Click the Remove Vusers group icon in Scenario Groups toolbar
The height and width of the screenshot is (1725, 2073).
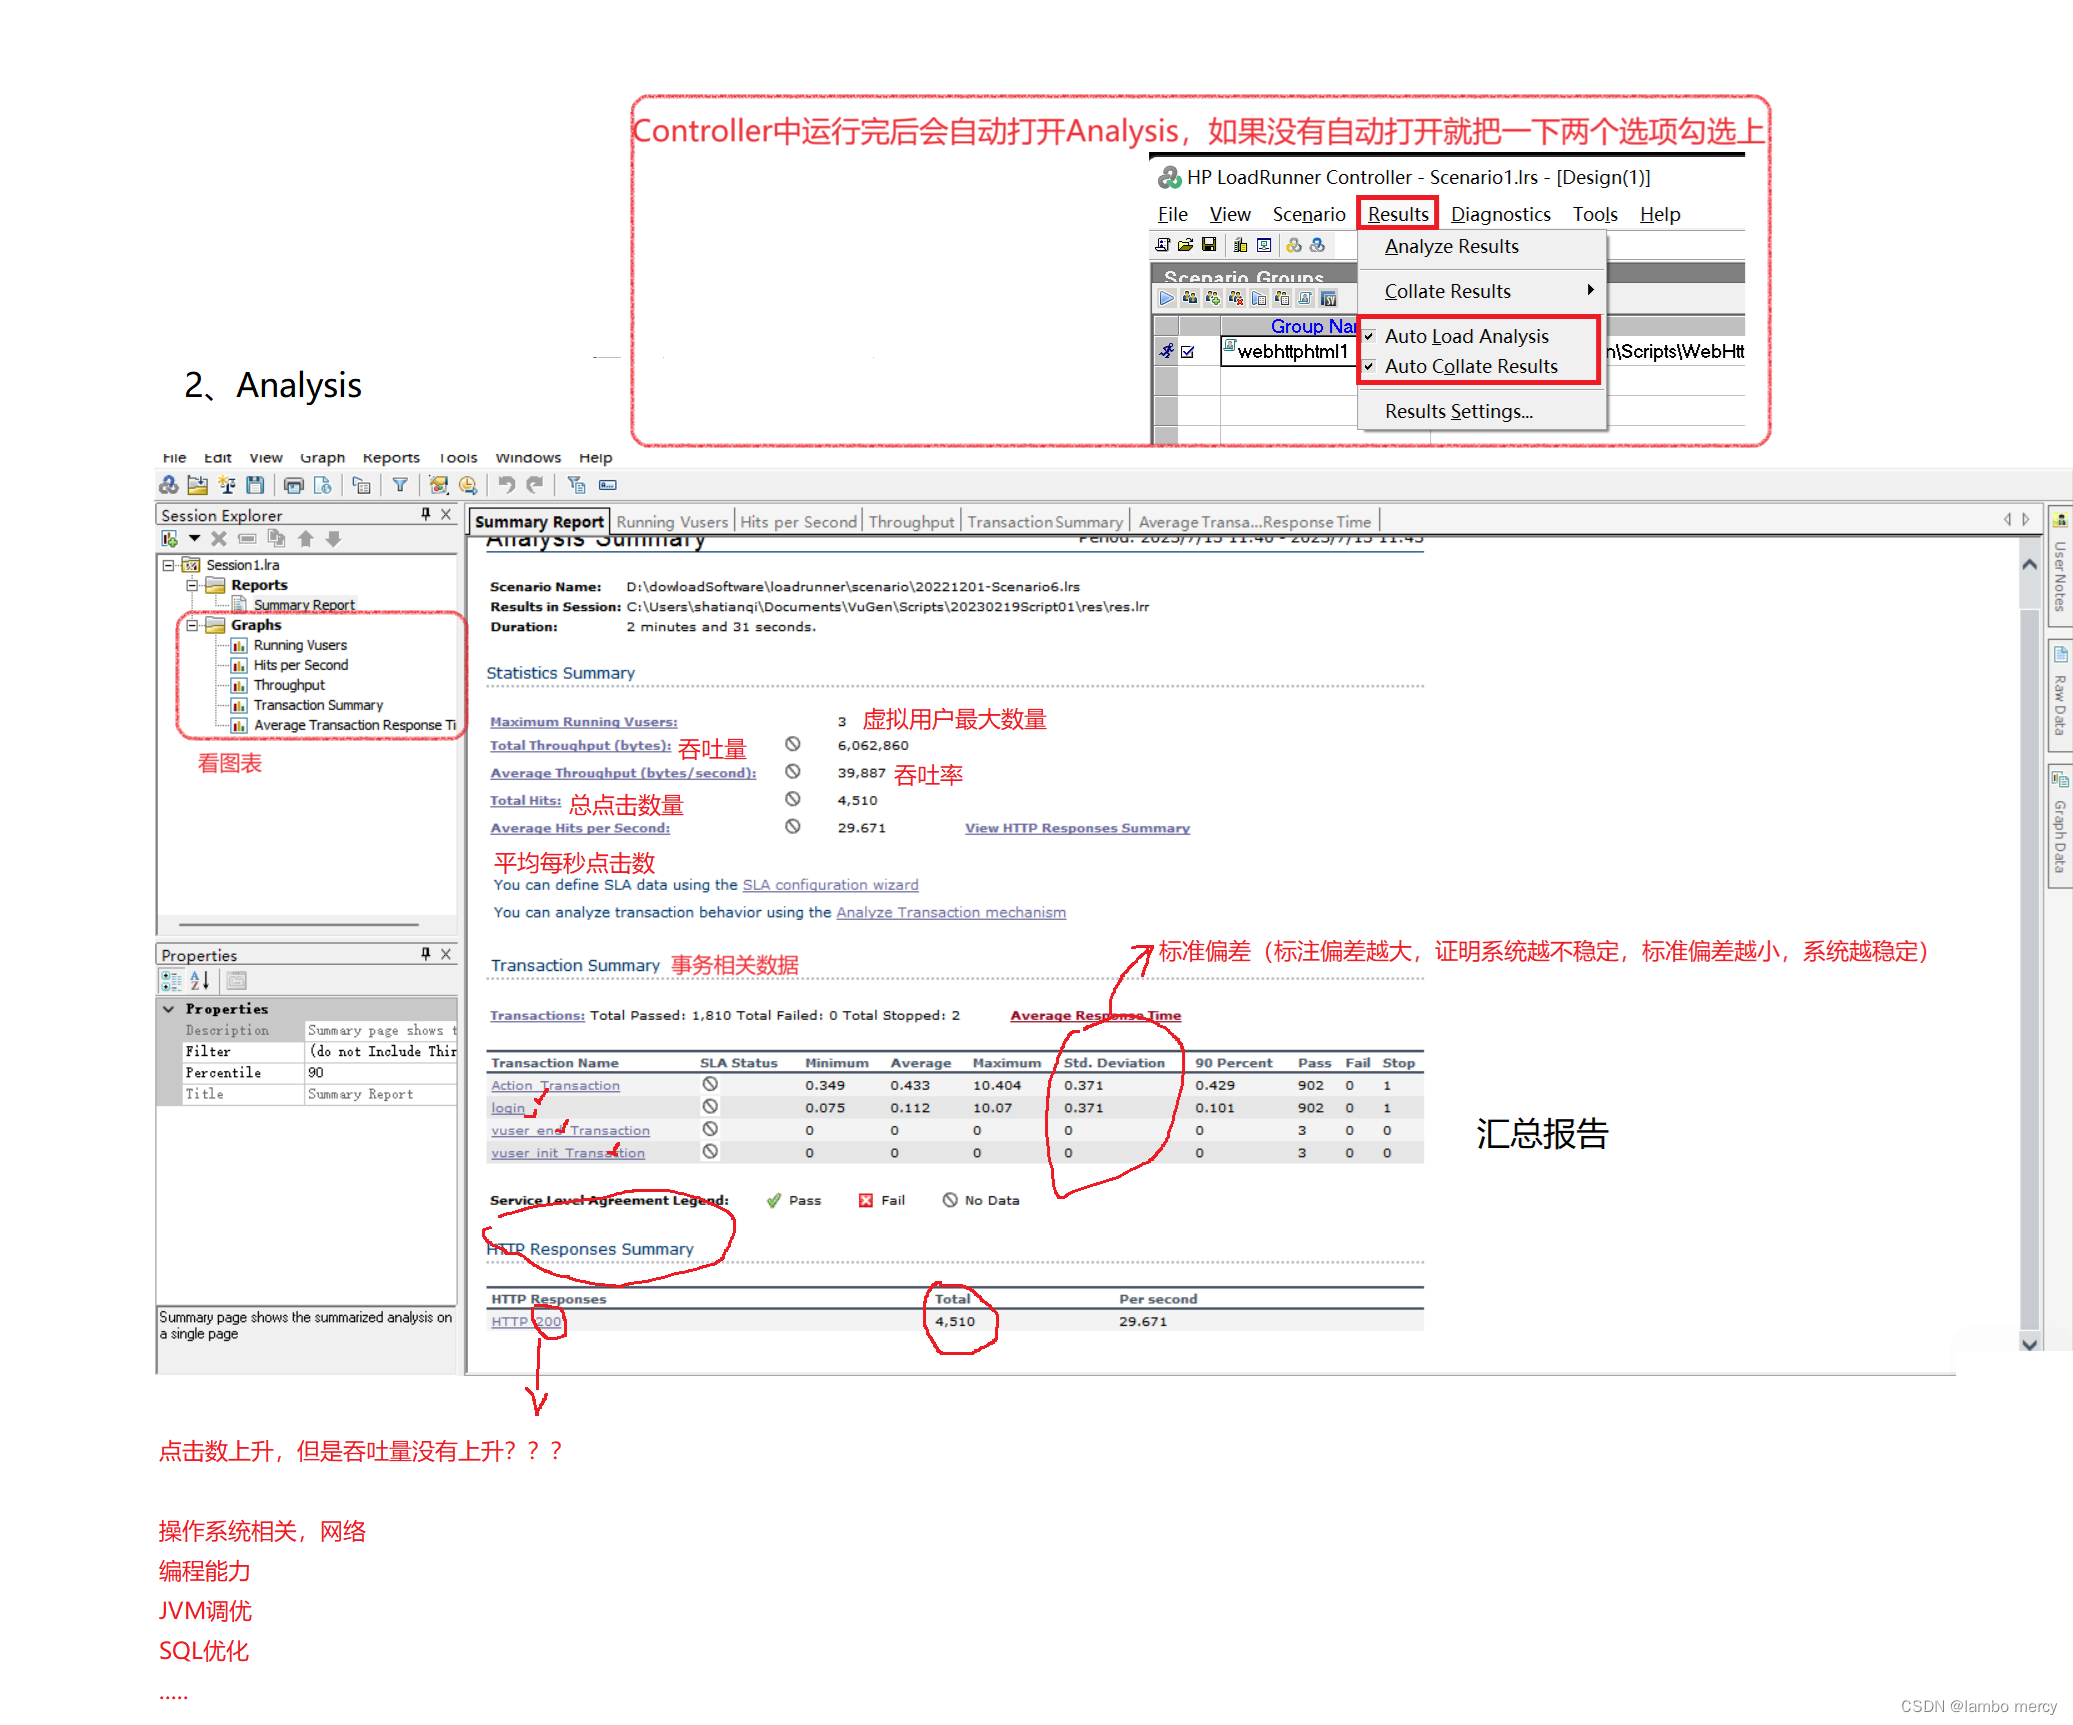click(1236, 298)
